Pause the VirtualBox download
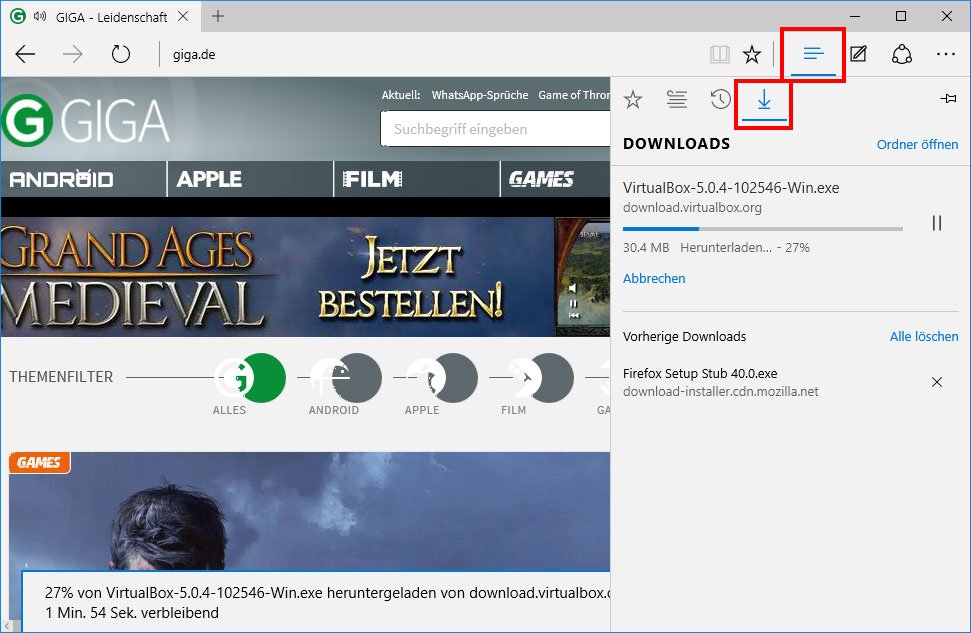This screenshot has height=633, width=971. (937, 223)
